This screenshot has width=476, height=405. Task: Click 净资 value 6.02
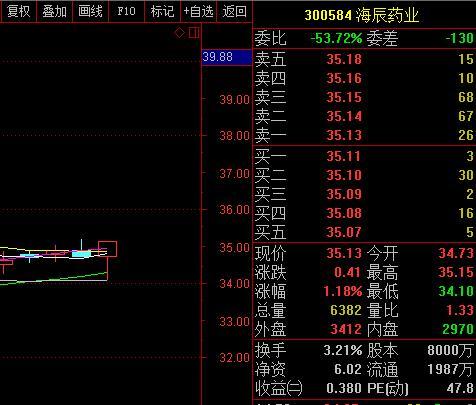coord(348,369)
